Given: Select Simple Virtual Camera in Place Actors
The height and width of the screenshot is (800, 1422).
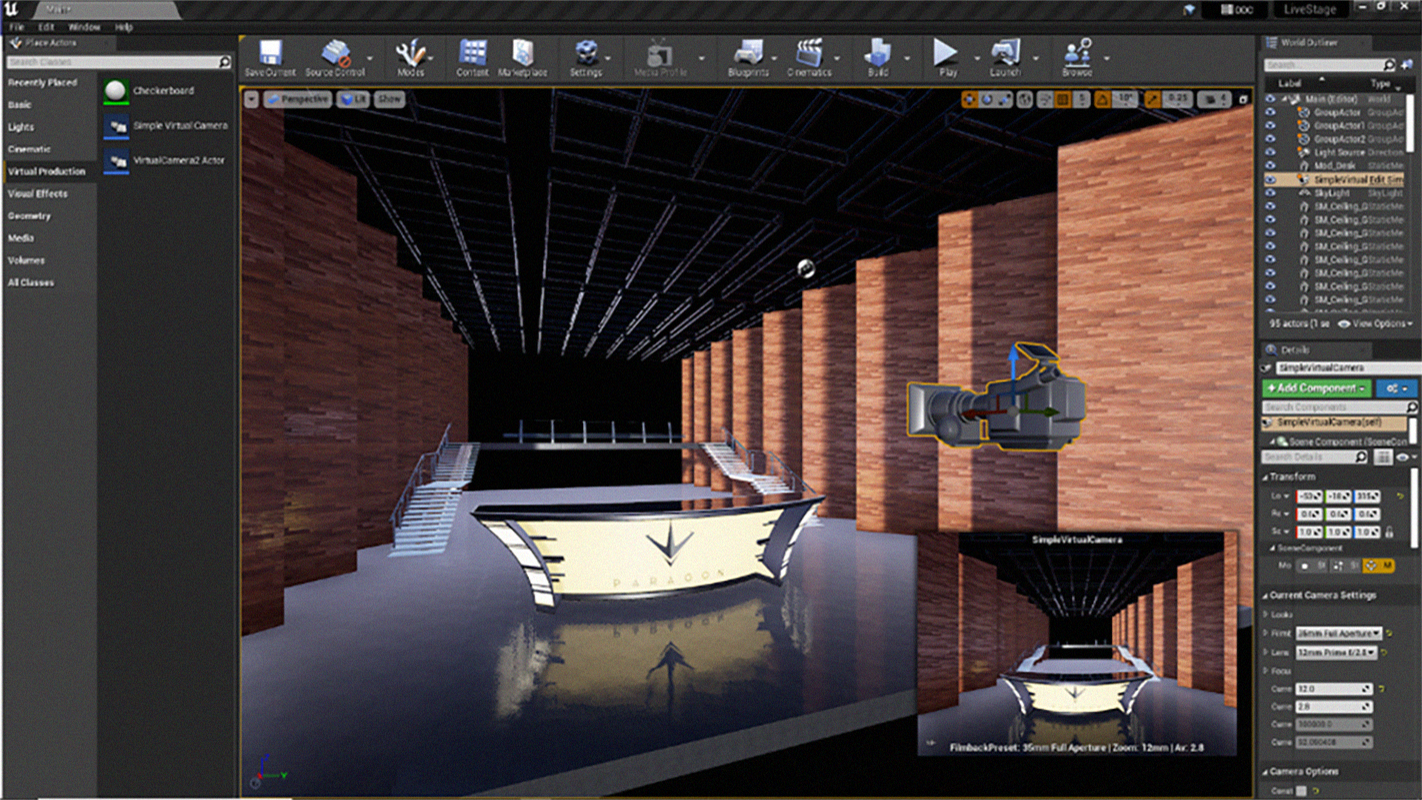Looking at the screenshot, I should coord(166,126).
